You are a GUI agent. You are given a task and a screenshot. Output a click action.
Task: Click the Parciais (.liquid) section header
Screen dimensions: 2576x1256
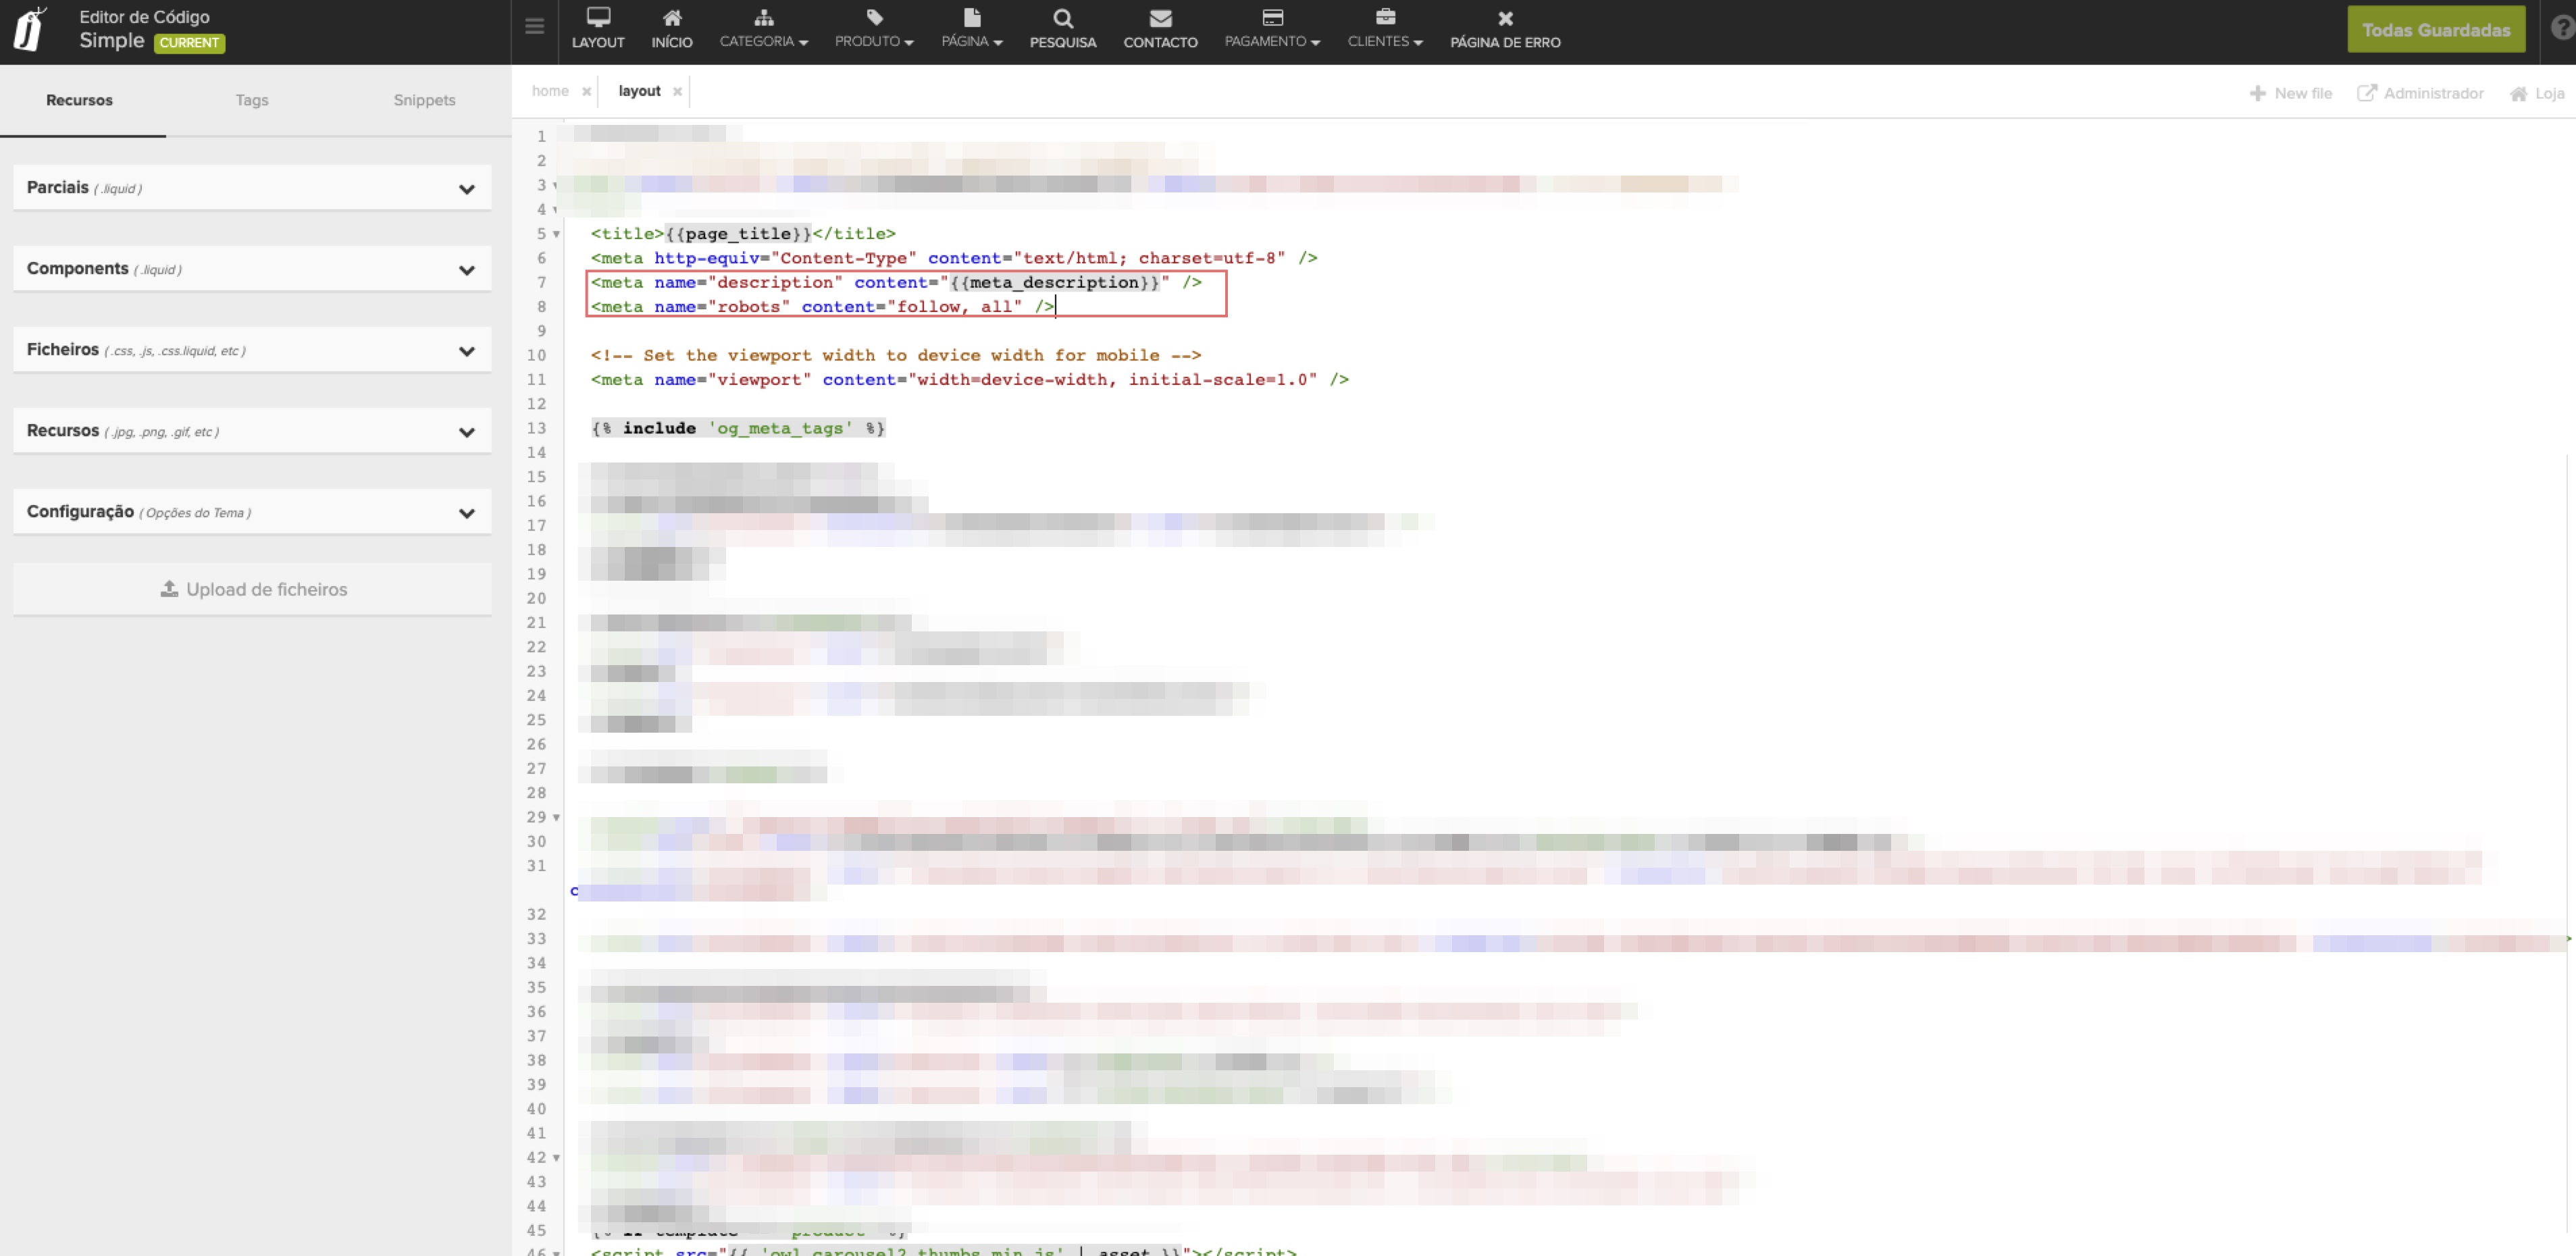(252, 188)
